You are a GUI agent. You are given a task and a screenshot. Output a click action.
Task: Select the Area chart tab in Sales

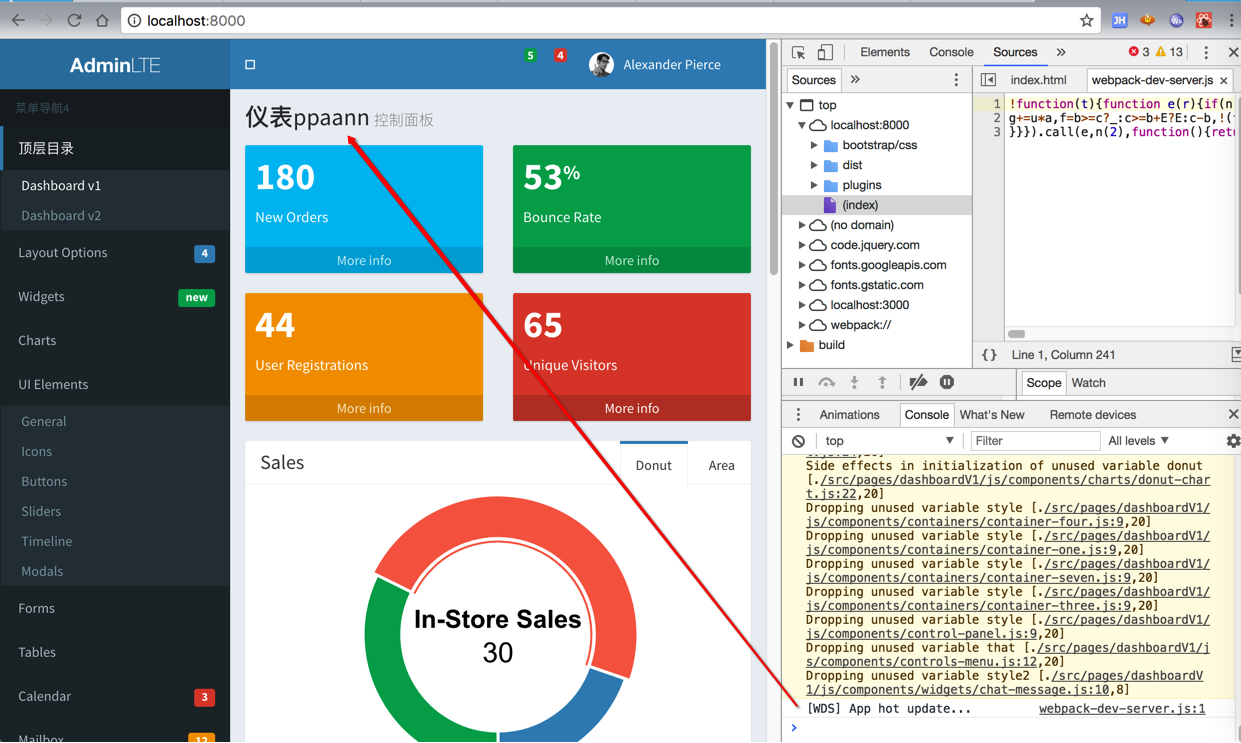pyautogui.click(x=721, y=465)
